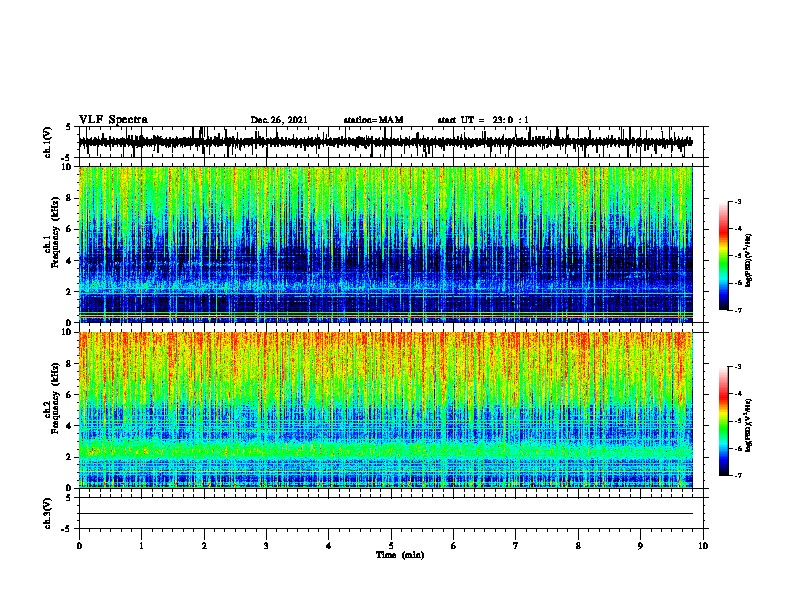Viewport: 792px width, 612px height.
Task: Click time axis tick label "3"
Action: pyautogui.click(x=266, y=546)
